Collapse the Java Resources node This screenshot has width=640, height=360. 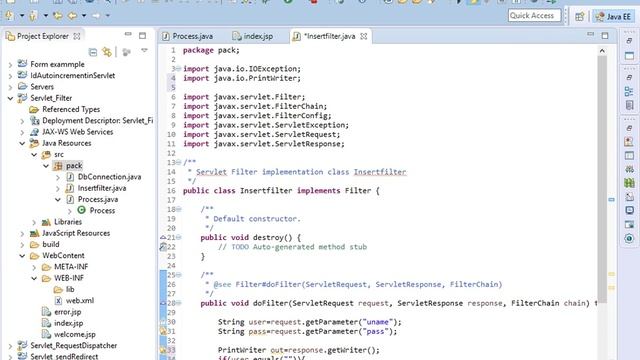coord(22,143)
